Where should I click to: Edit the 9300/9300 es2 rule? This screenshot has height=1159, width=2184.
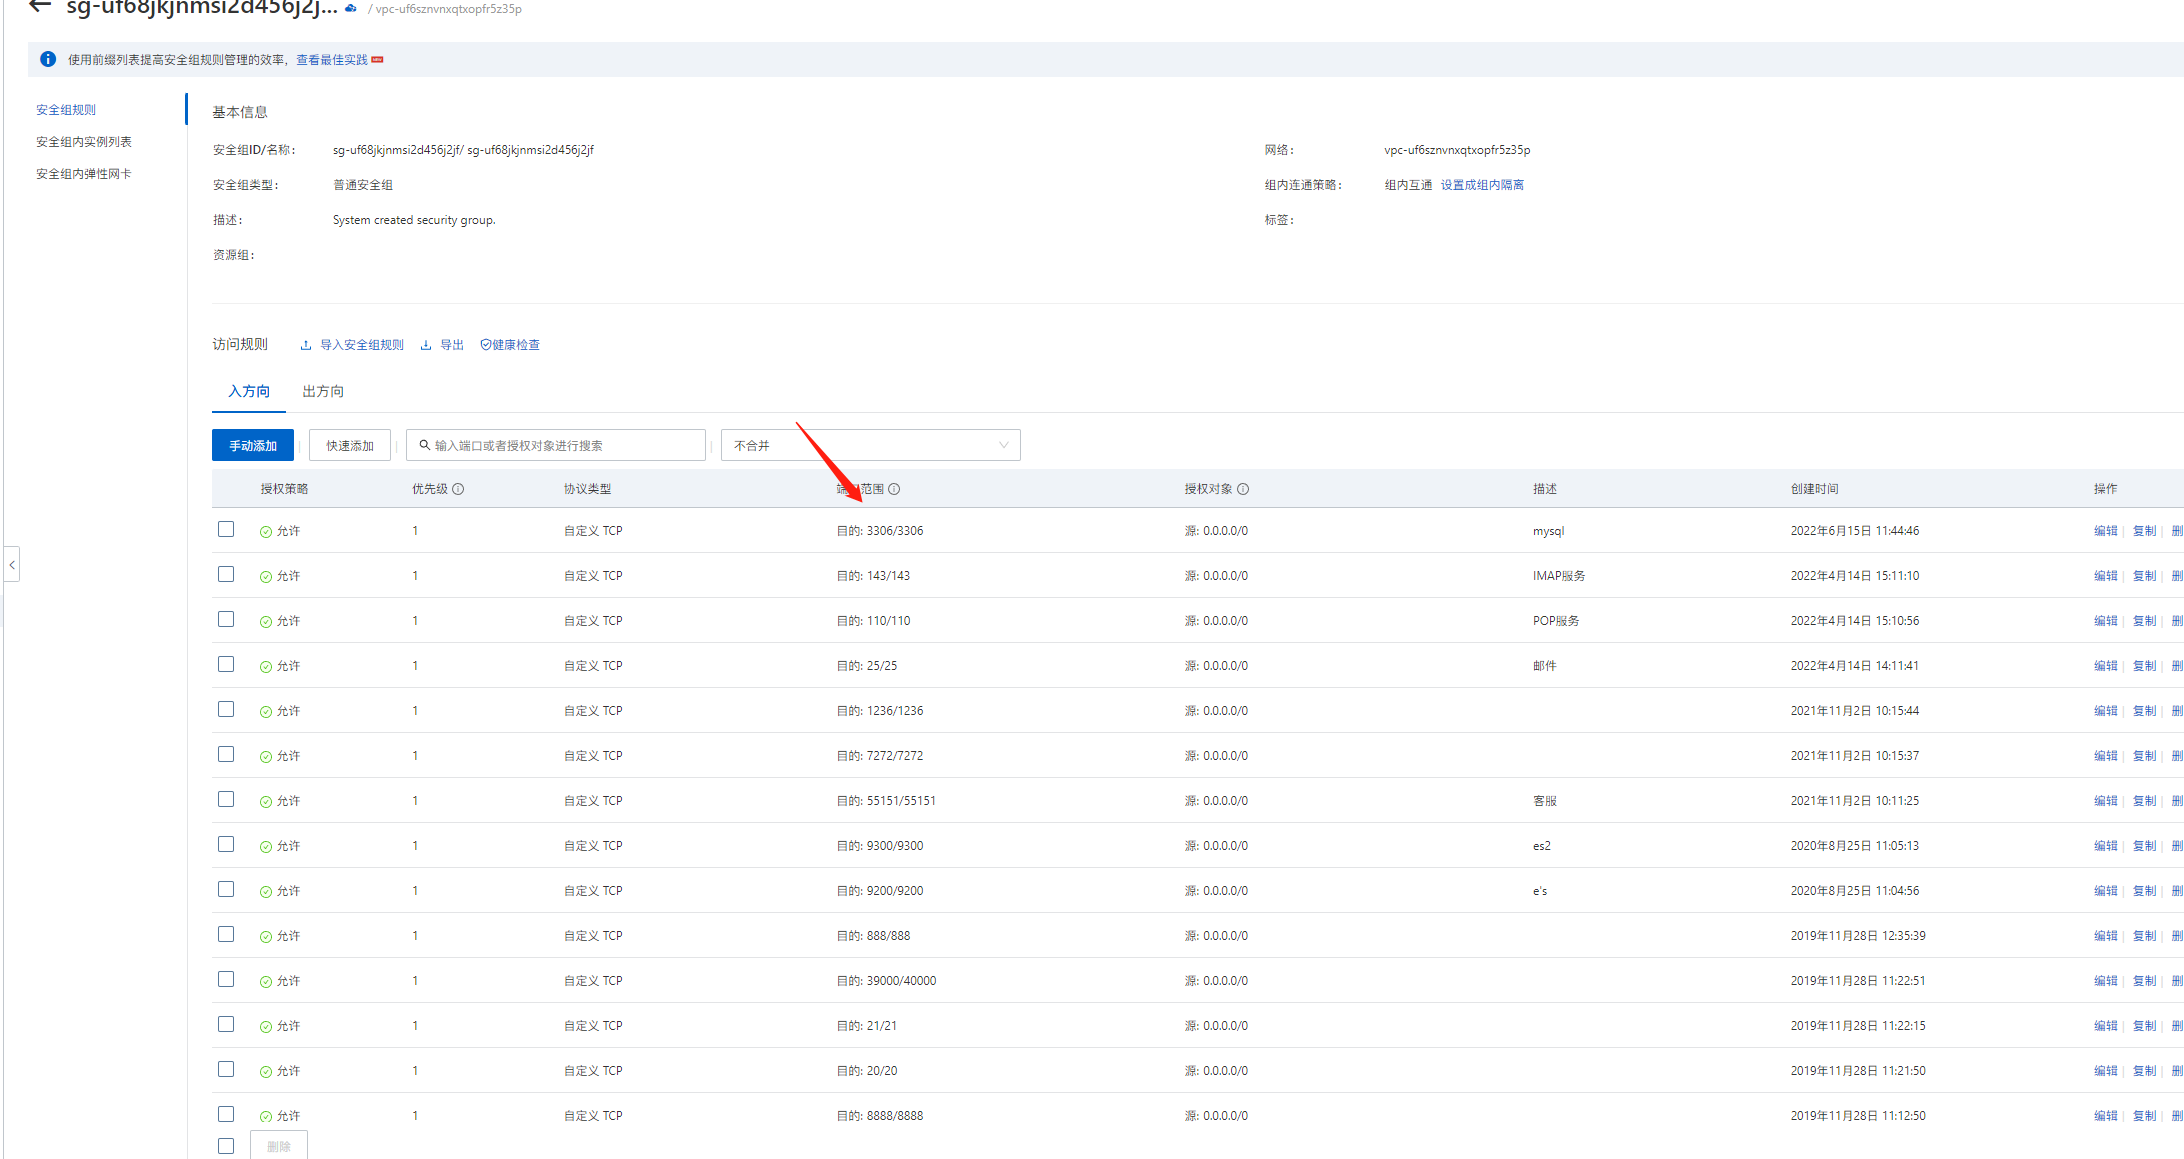[x=2106, y=846]
